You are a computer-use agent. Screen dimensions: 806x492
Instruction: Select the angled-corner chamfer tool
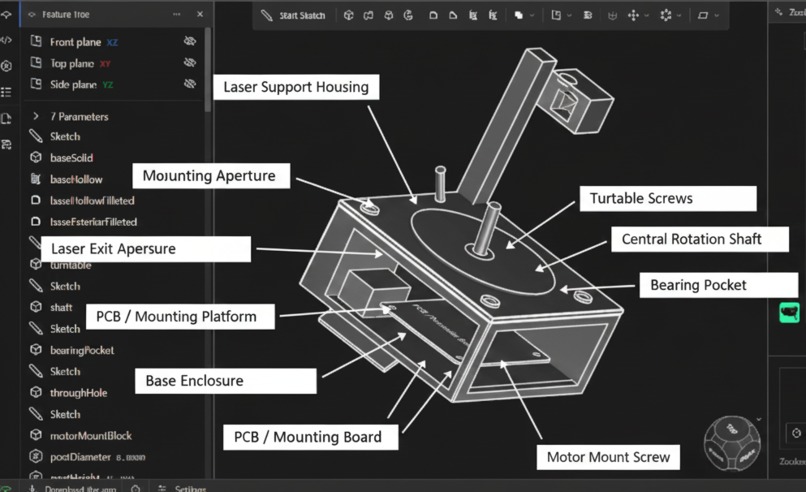click(x=453, y=15)
